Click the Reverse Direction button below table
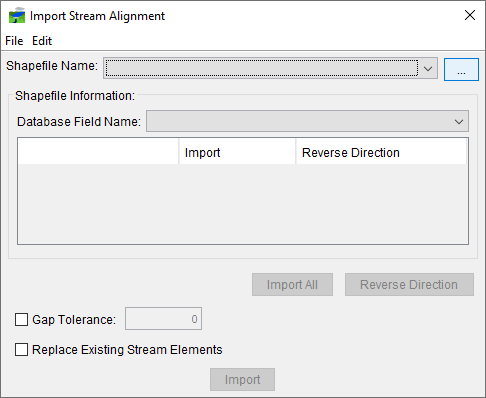486x398 pixels. 409,285
